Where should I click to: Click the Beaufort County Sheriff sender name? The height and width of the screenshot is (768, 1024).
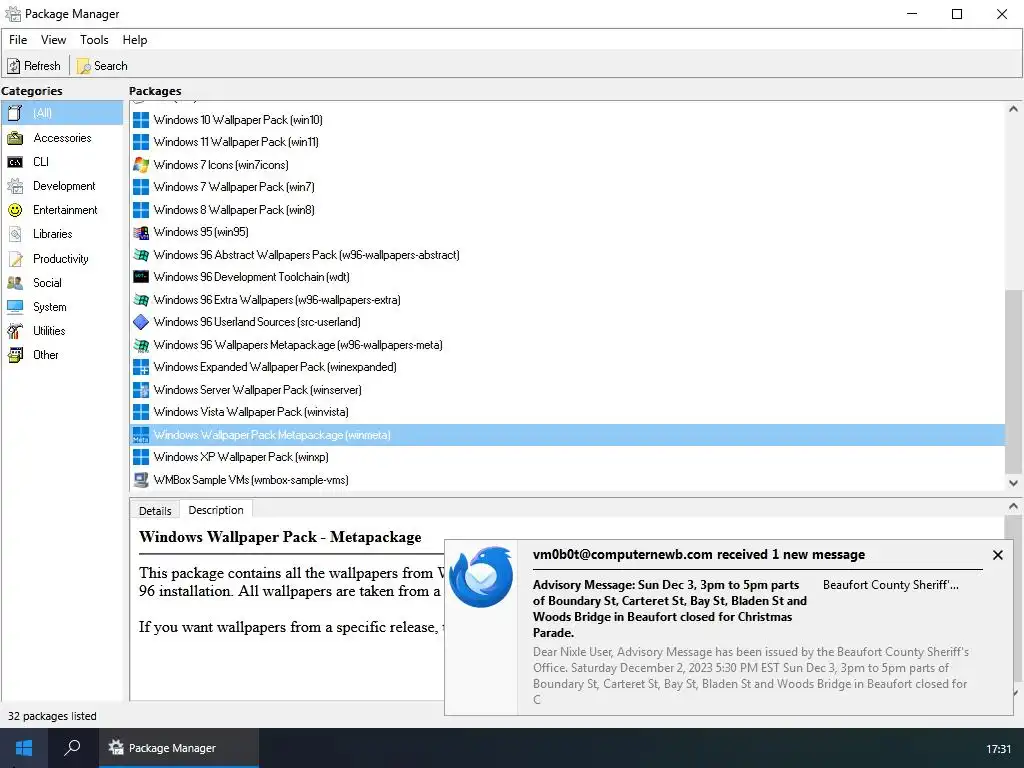tap(891, 585)
